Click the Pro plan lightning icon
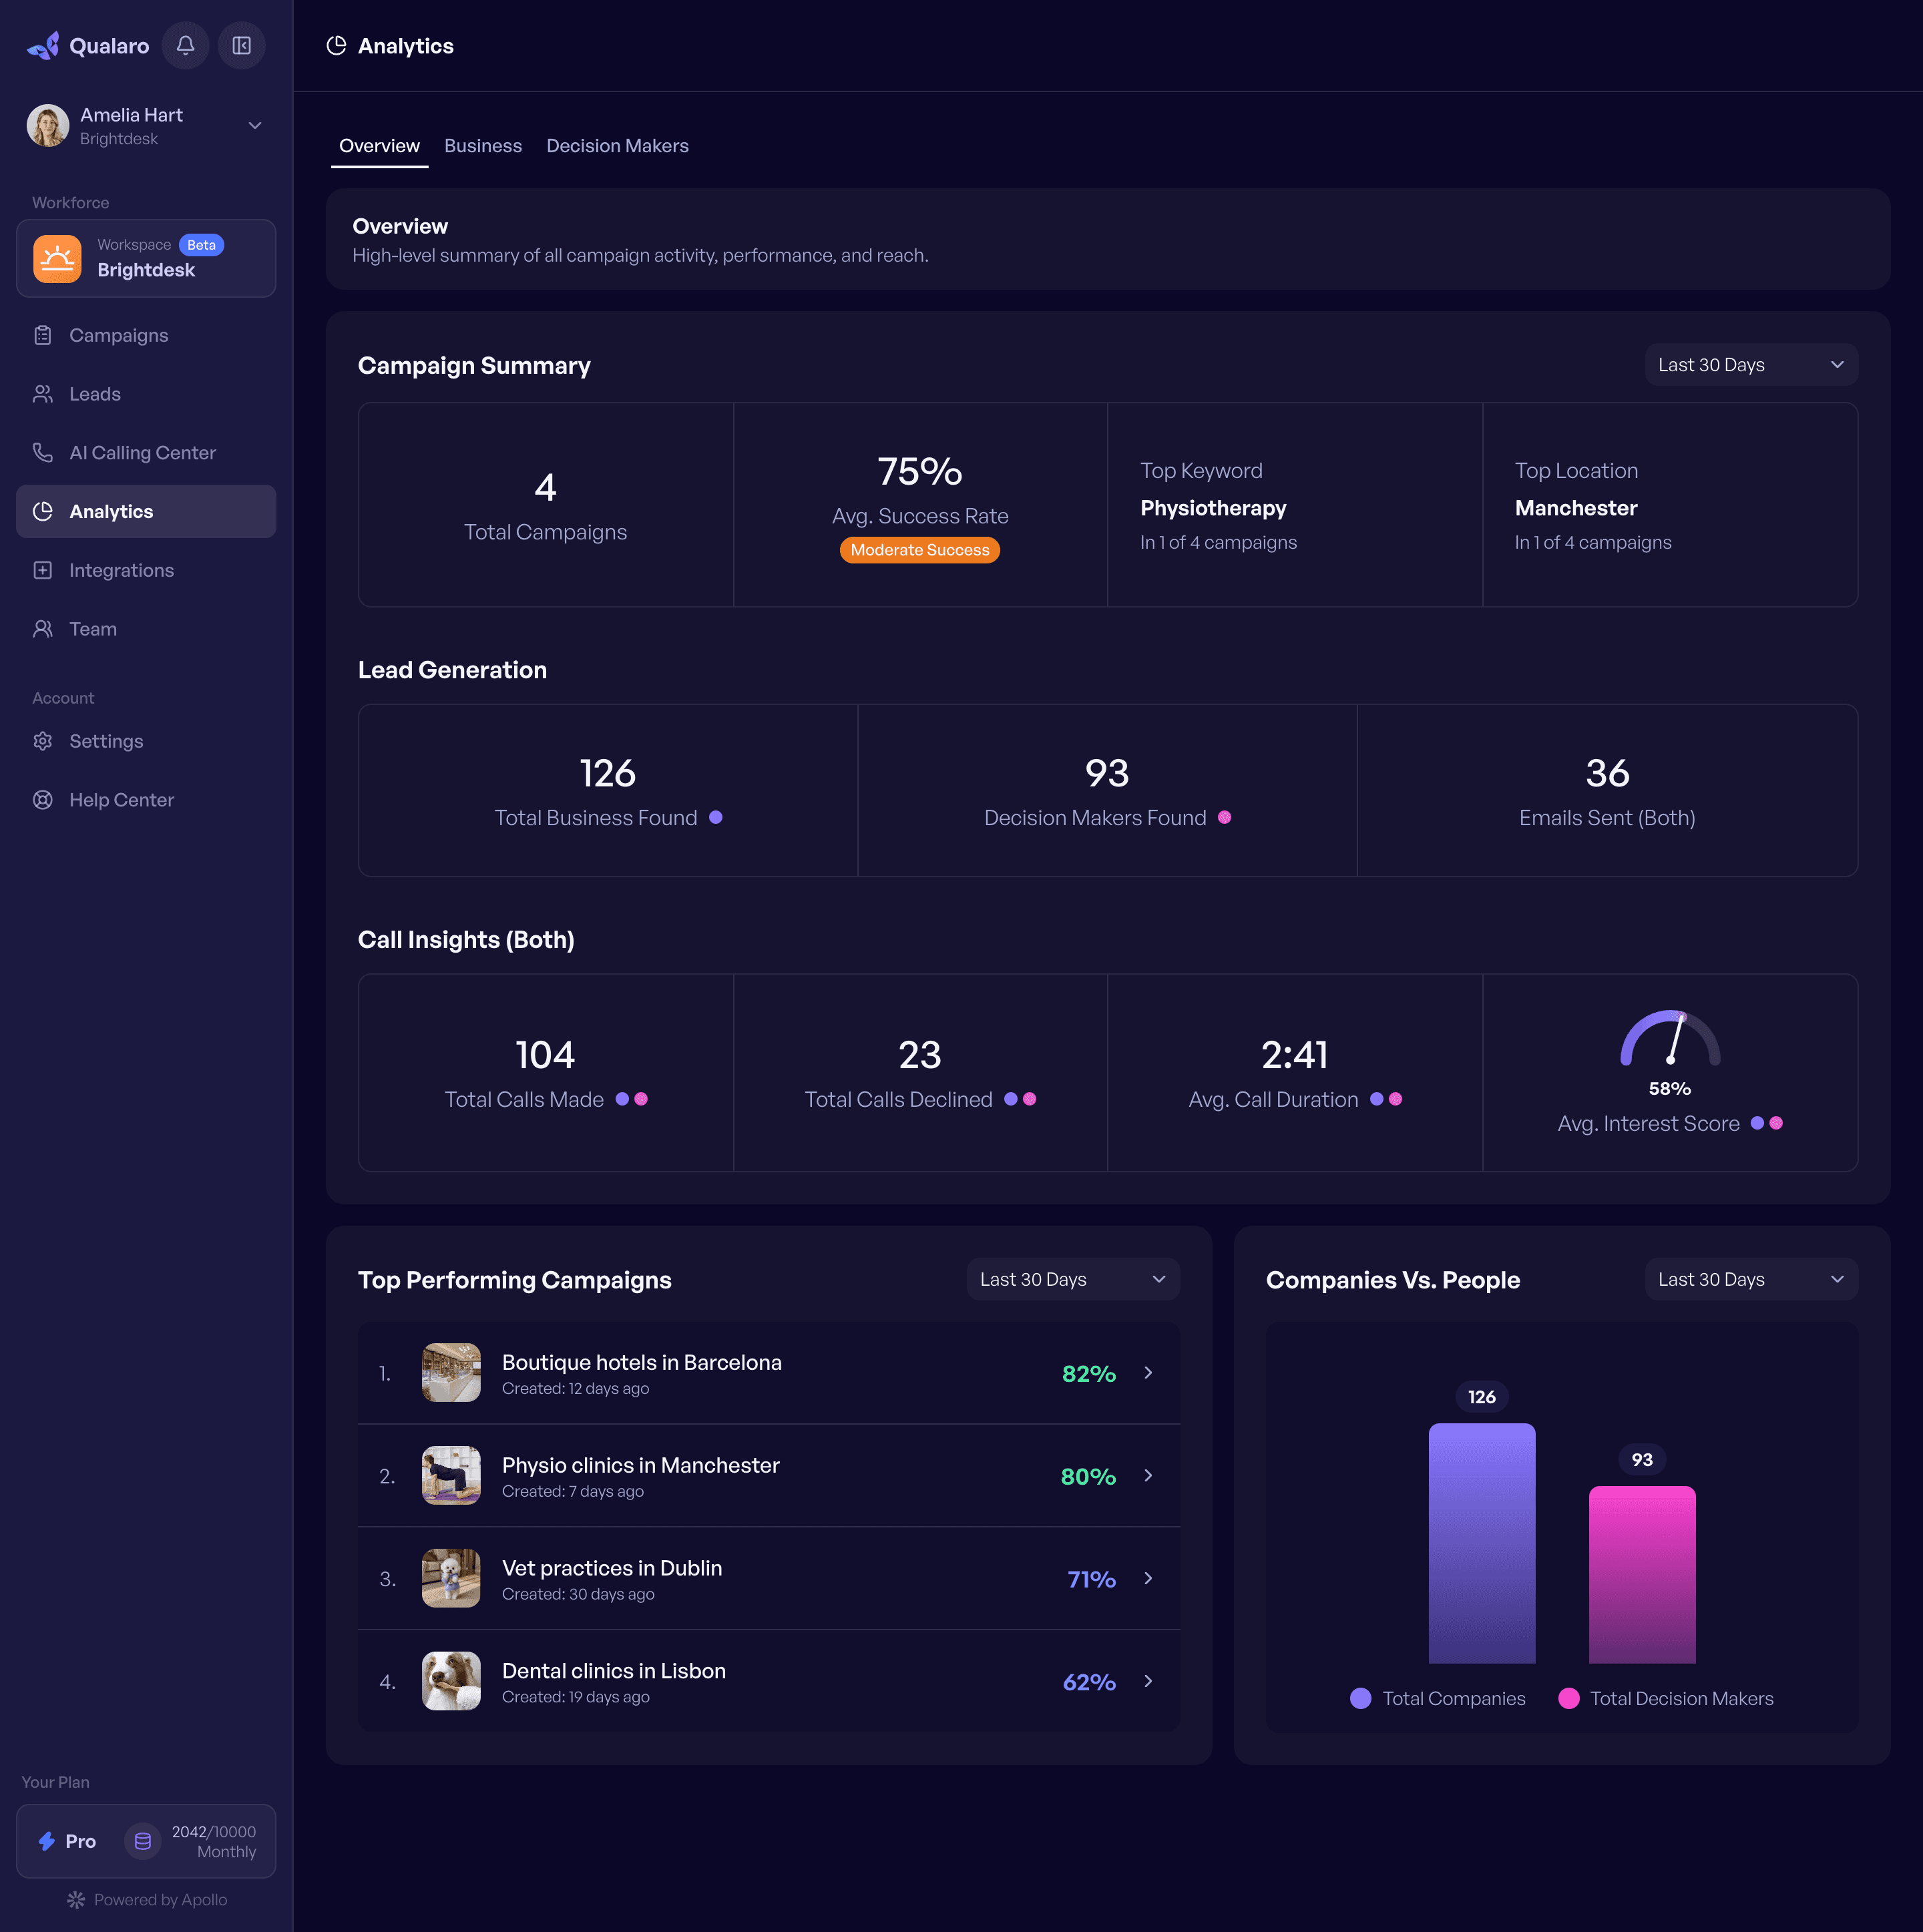This screenshot has width=1923, height=1932. pyautogui.click(x=46, y=1841)
